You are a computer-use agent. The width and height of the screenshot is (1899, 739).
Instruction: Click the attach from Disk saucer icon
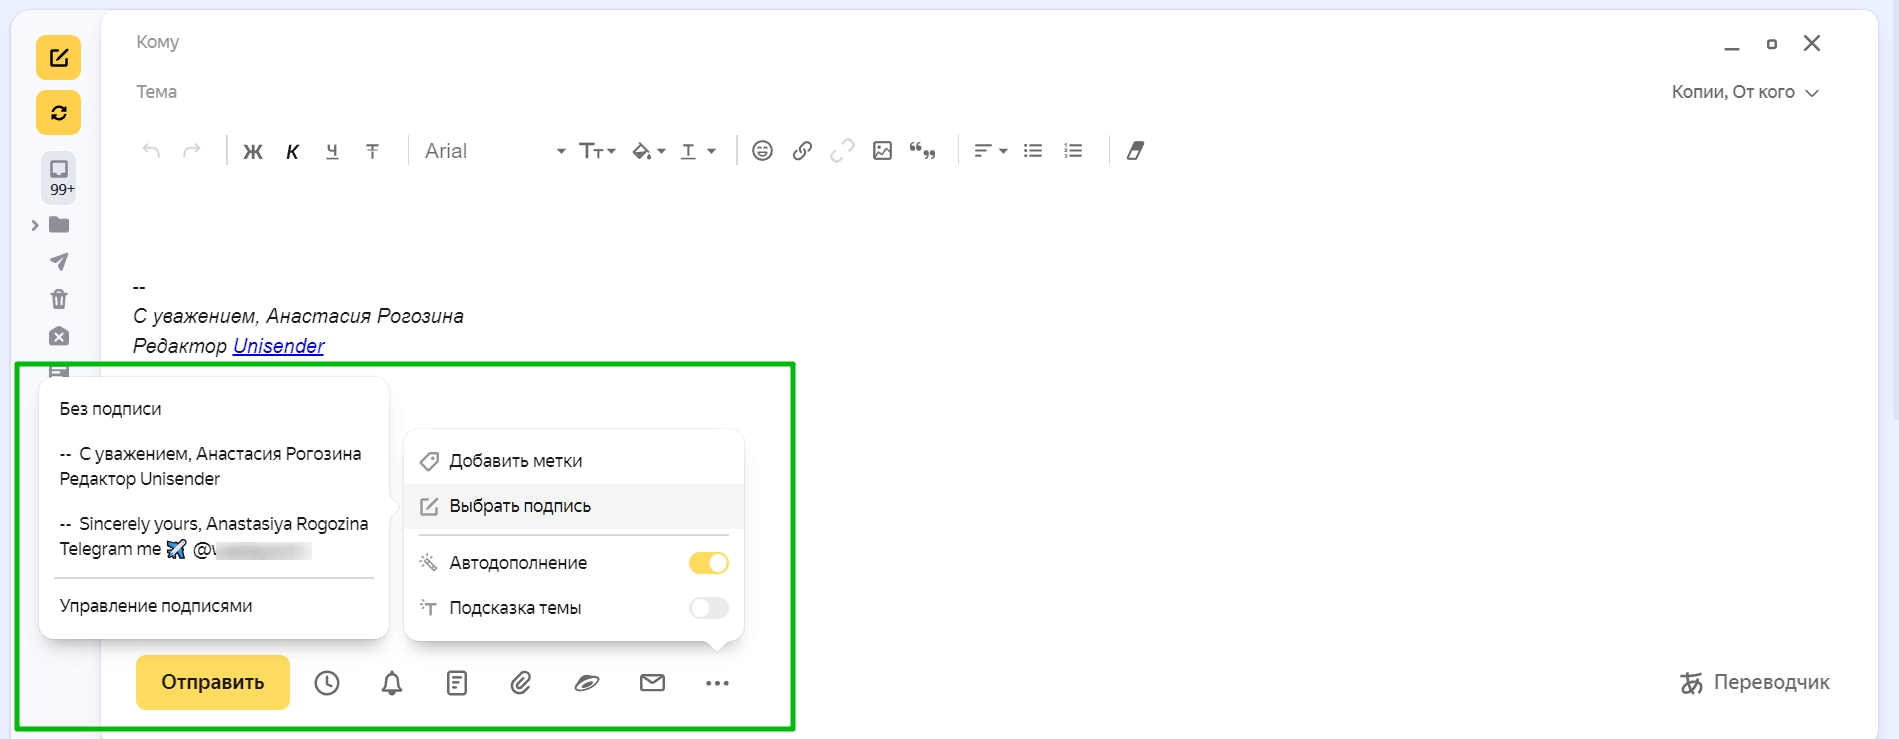pyautogui.click(x=587, y=683)
